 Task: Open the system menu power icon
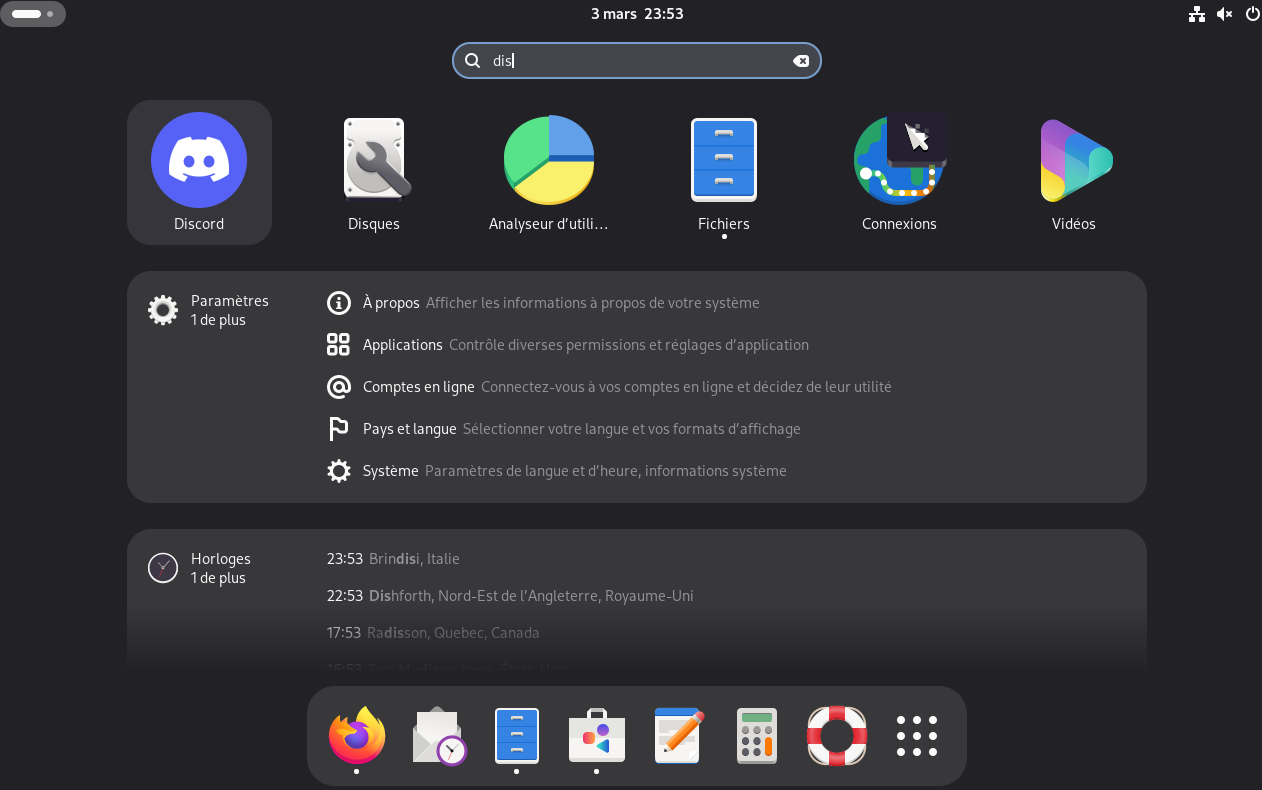pos(1252,14)
